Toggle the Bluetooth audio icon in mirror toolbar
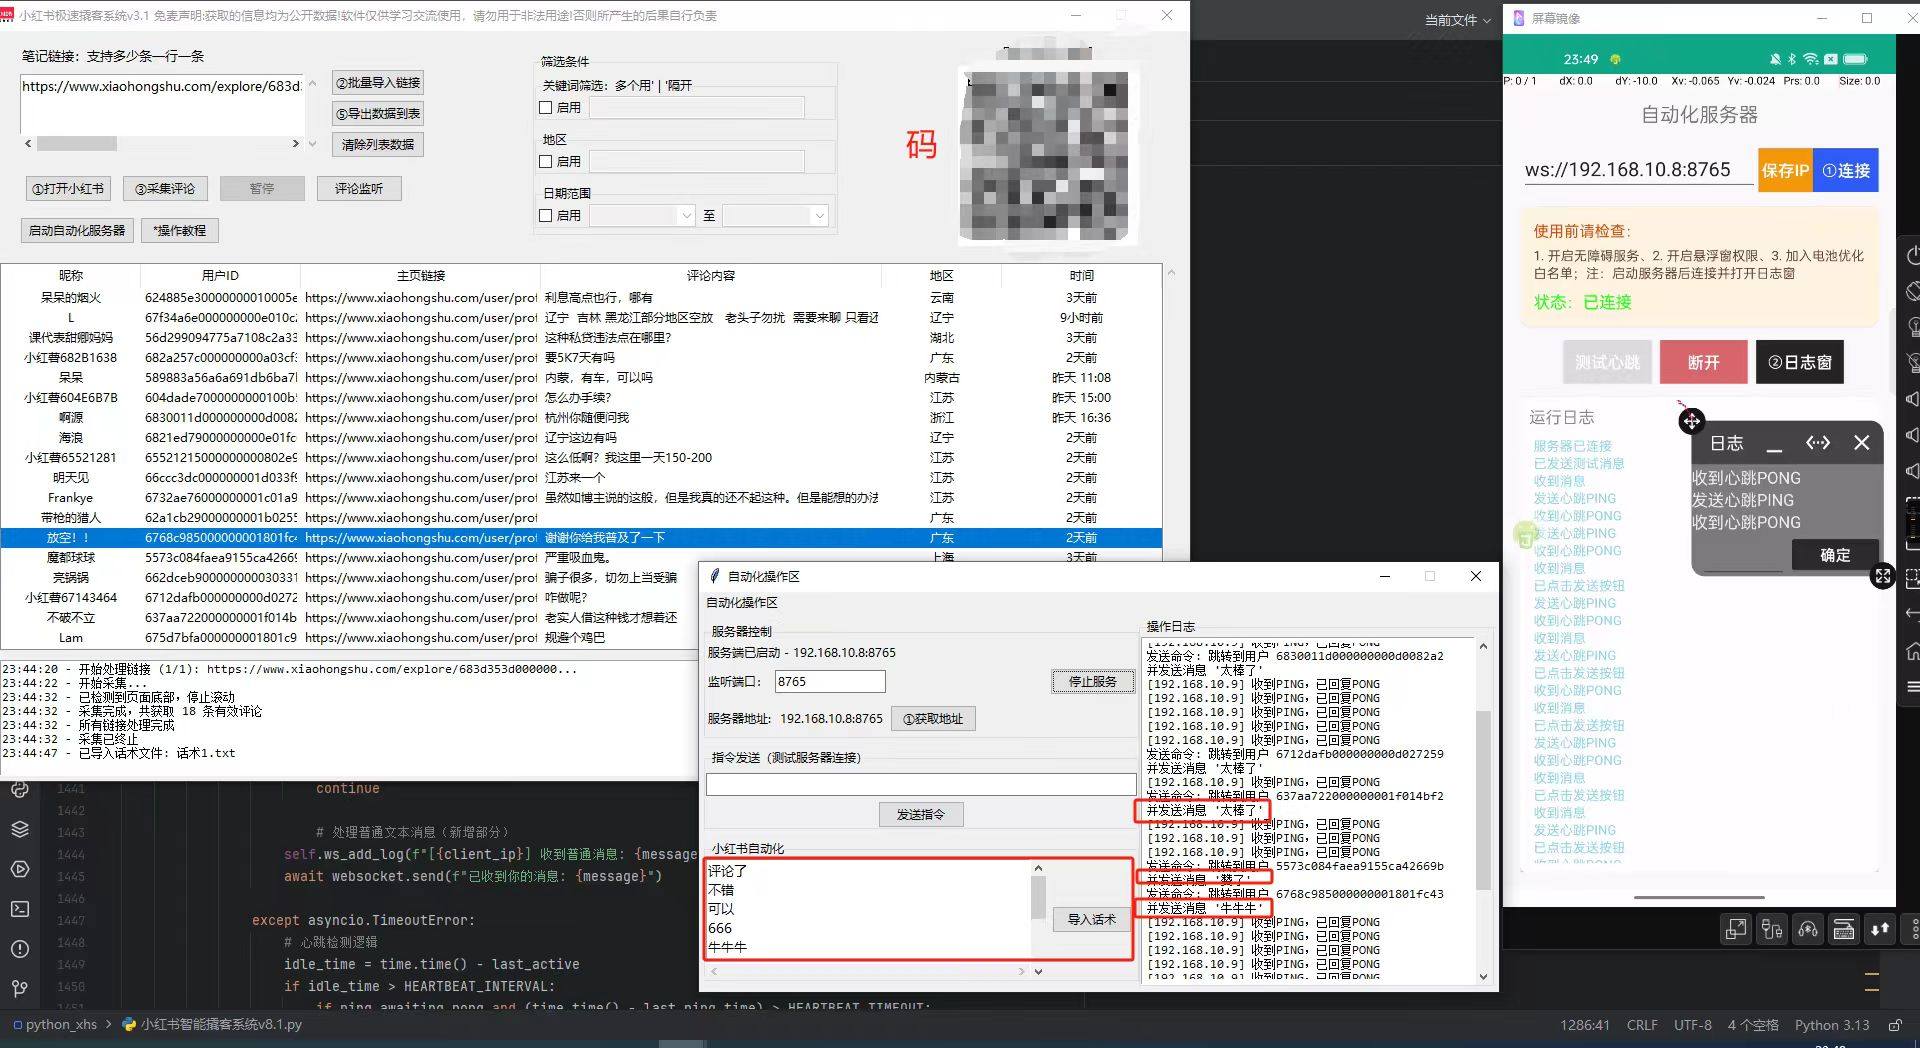This screenshot has height=1048, width=1920. coord(1808,929)
